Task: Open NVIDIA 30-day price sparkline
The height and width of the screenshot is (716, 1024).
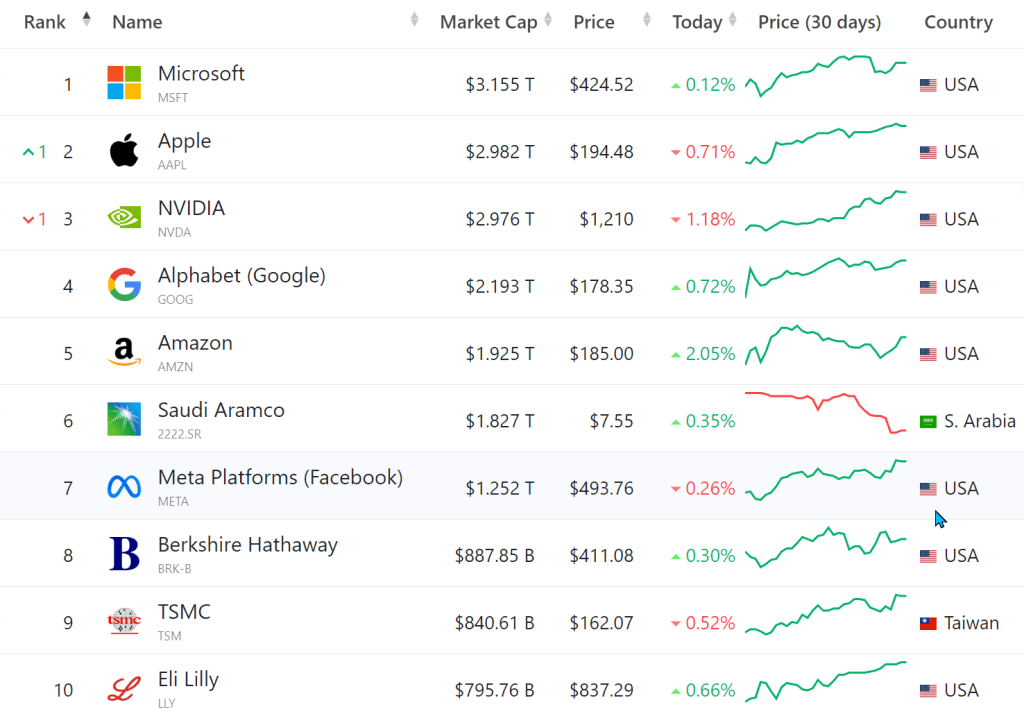Action: 826,212
